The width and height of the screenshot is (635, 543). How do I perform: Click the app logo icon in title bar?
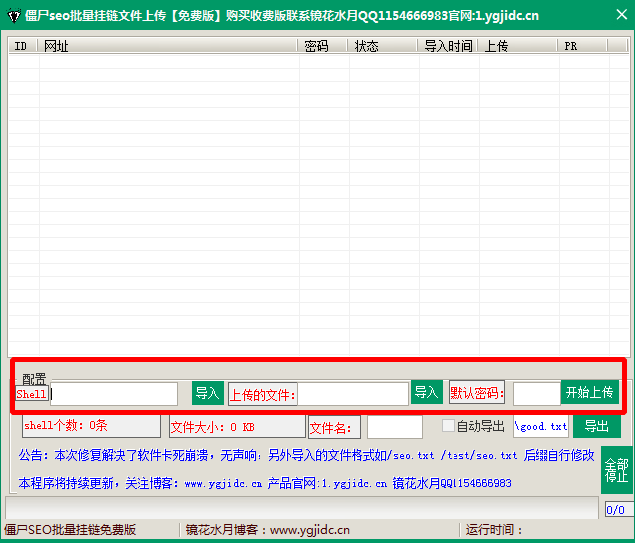click(x=14, y=16)
